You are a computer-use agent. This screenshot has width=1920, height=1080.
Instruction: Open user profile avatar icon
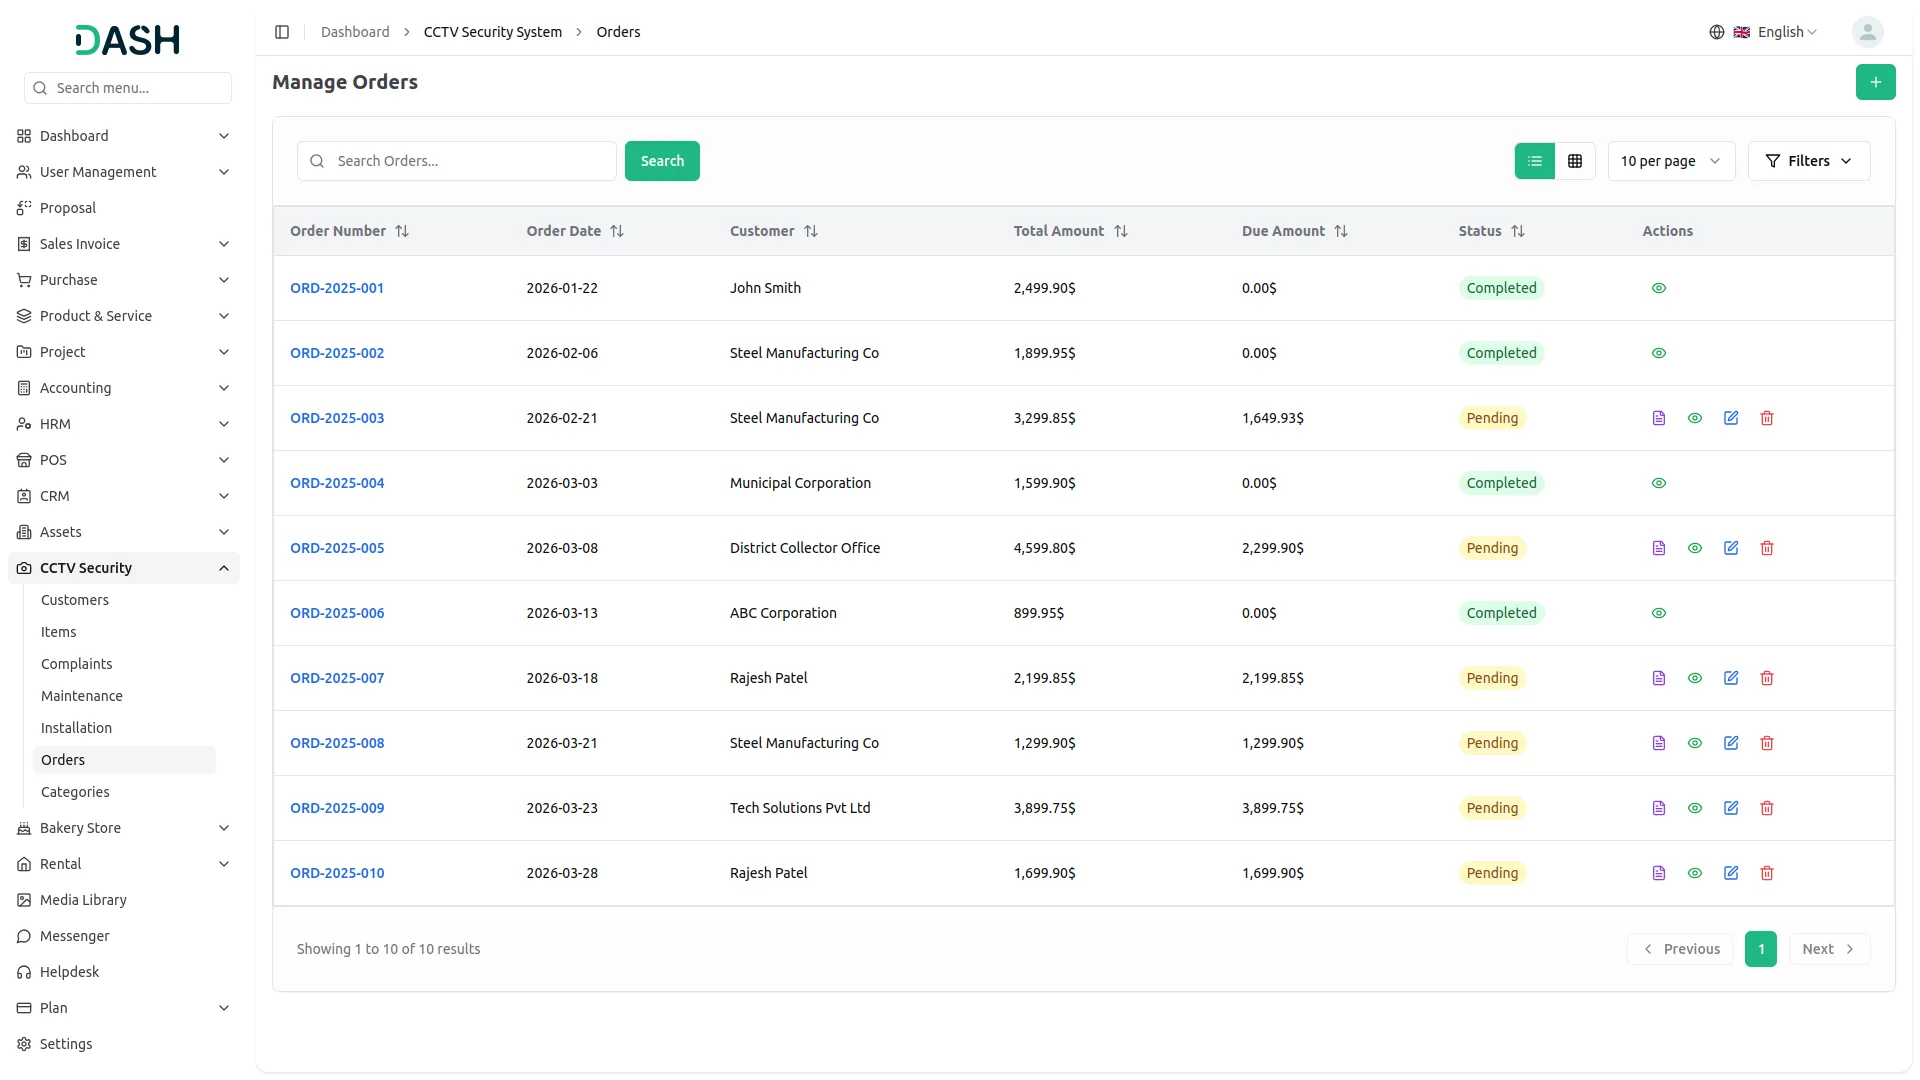(x=1867, y=32)
